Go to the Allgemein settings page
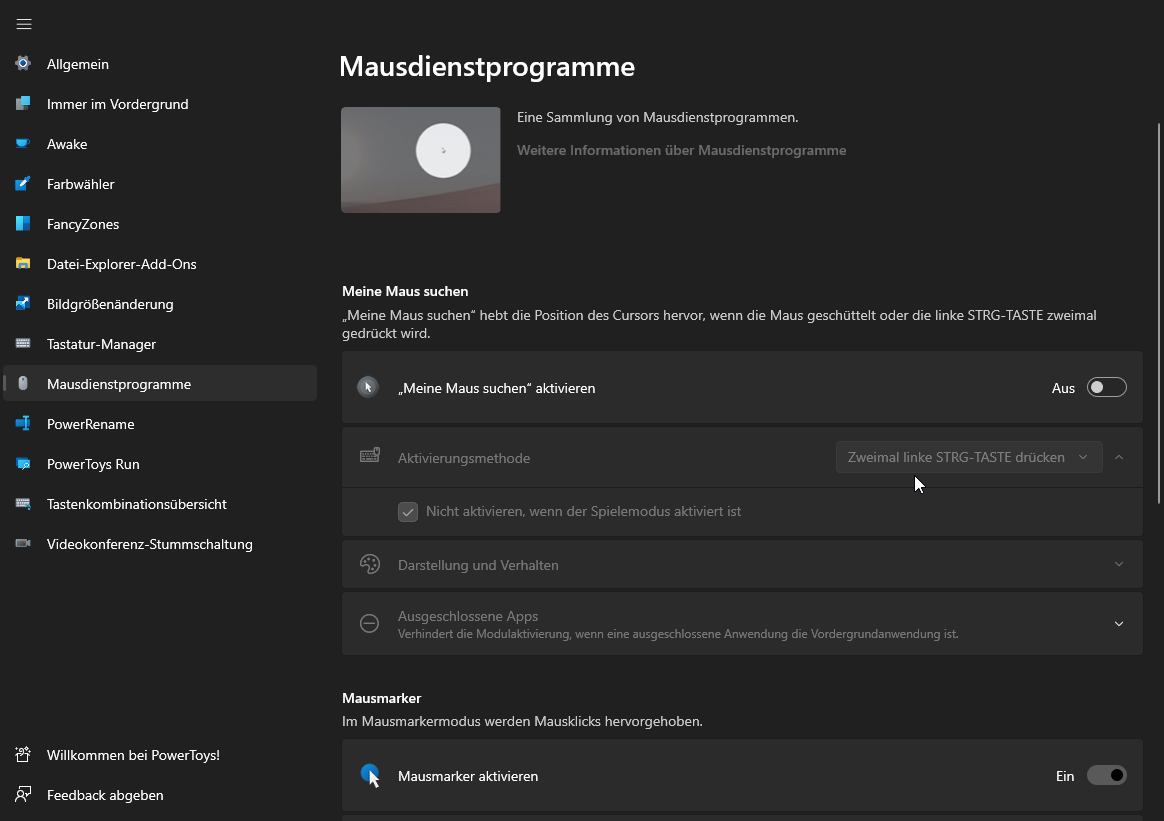This screenshot has width=1164, height=821. [x=78, y=64]
